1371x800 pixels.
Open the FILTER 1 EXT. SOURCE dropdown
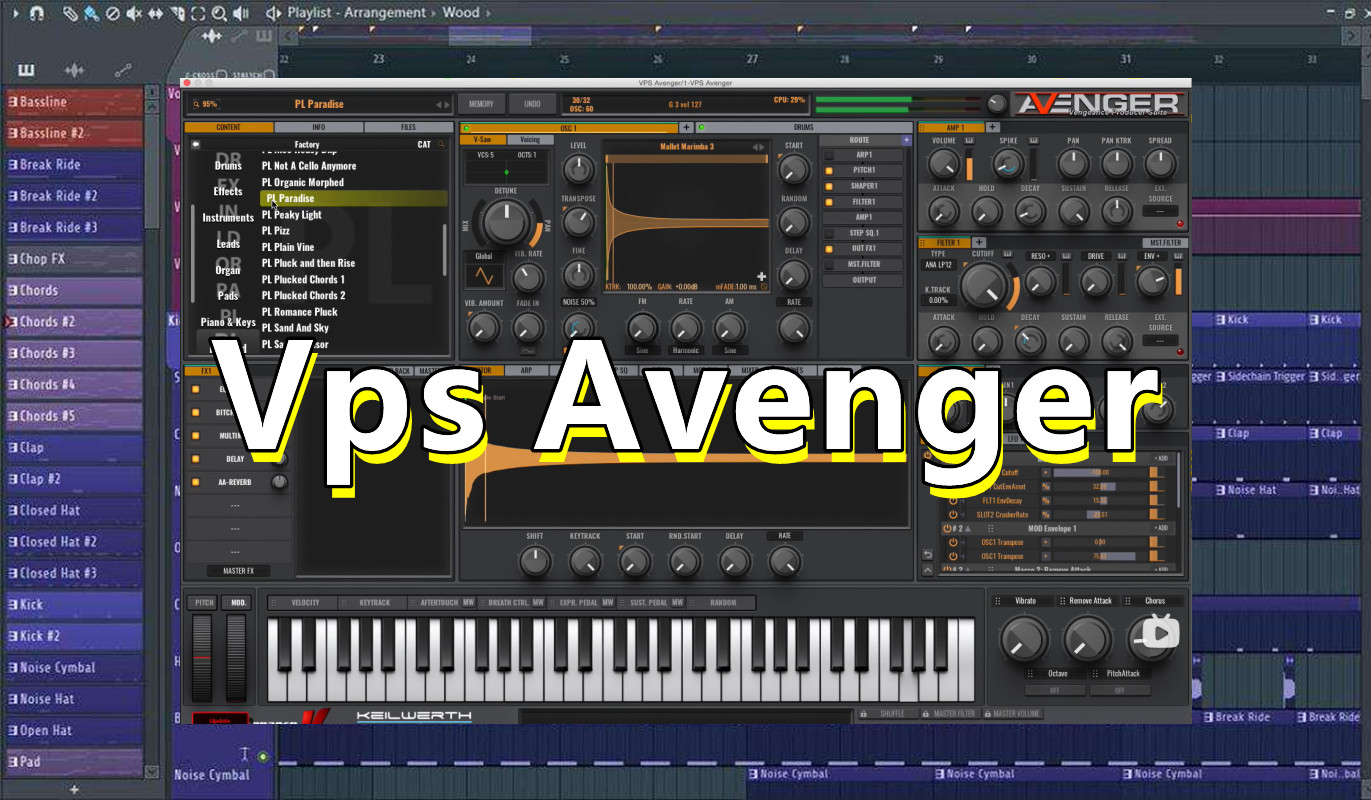[x=1160, y=340]
